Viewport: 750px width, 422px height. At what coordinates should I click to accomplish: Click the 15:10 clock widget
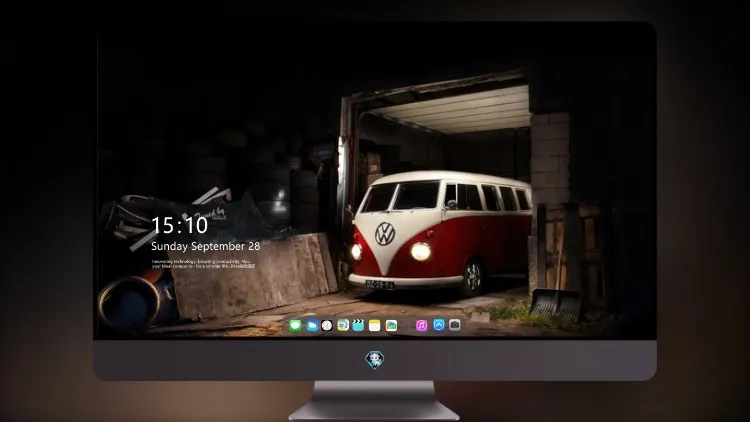[179, 225]
